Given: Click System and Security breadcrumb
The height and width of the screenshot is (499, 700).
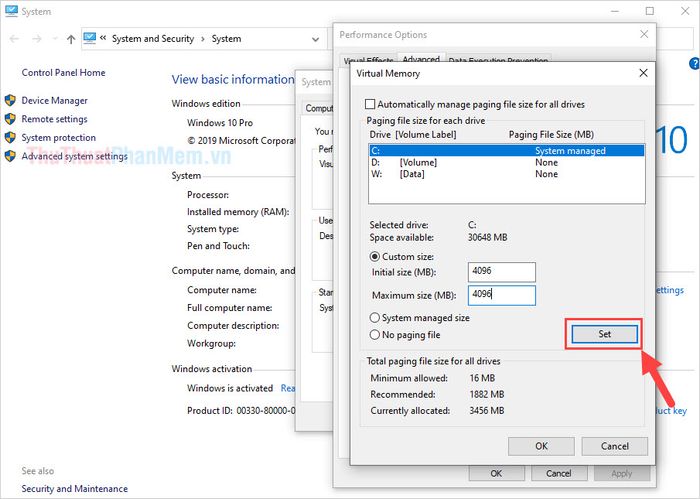Looking at the screenshot, I should coord(153,39).
